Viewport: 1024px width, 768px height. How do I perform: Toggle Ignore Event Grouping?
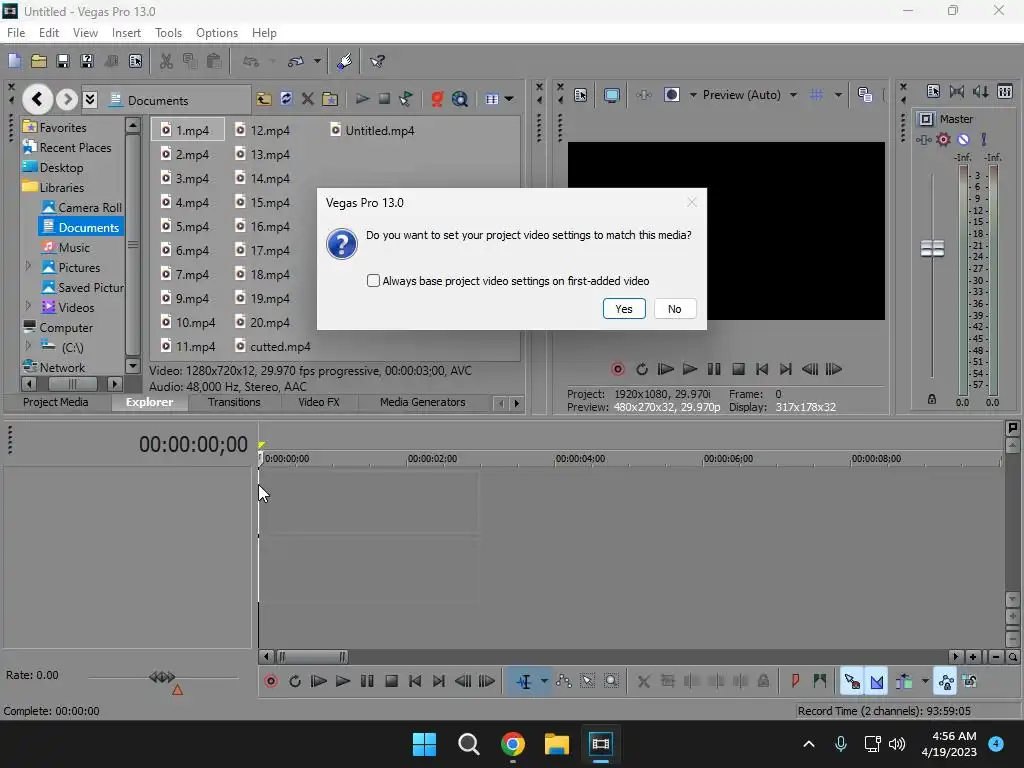click(970, 681)
